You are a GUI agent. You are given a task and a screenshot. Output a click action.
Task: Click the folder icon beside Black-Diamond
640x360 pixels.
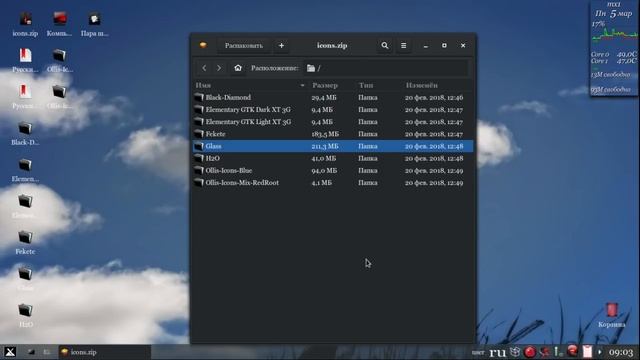199,98
